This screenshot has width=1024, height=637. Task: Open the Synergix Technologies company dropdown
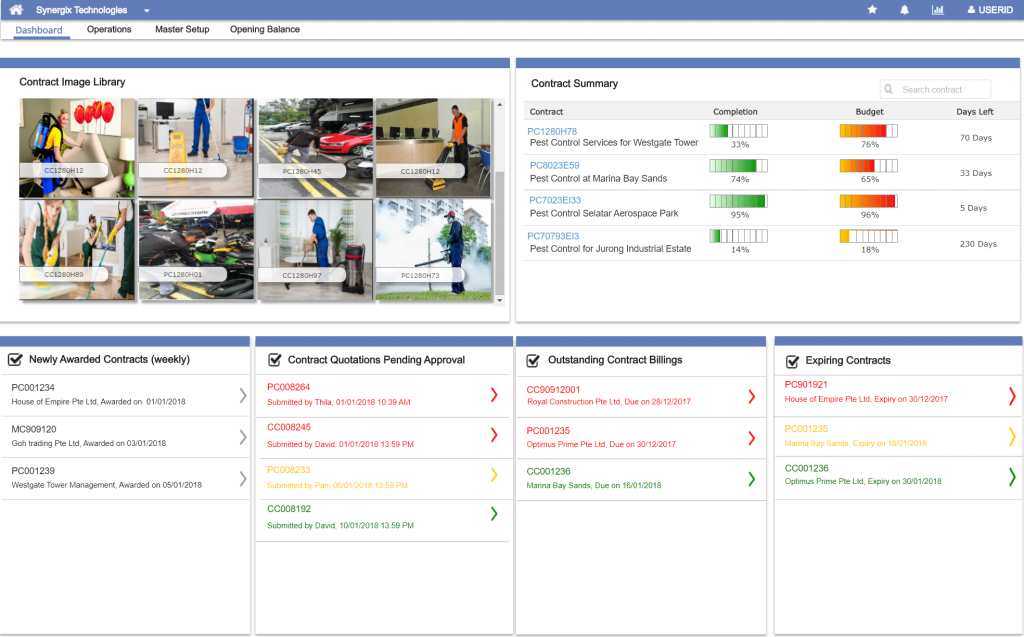[x=145, y=9]
